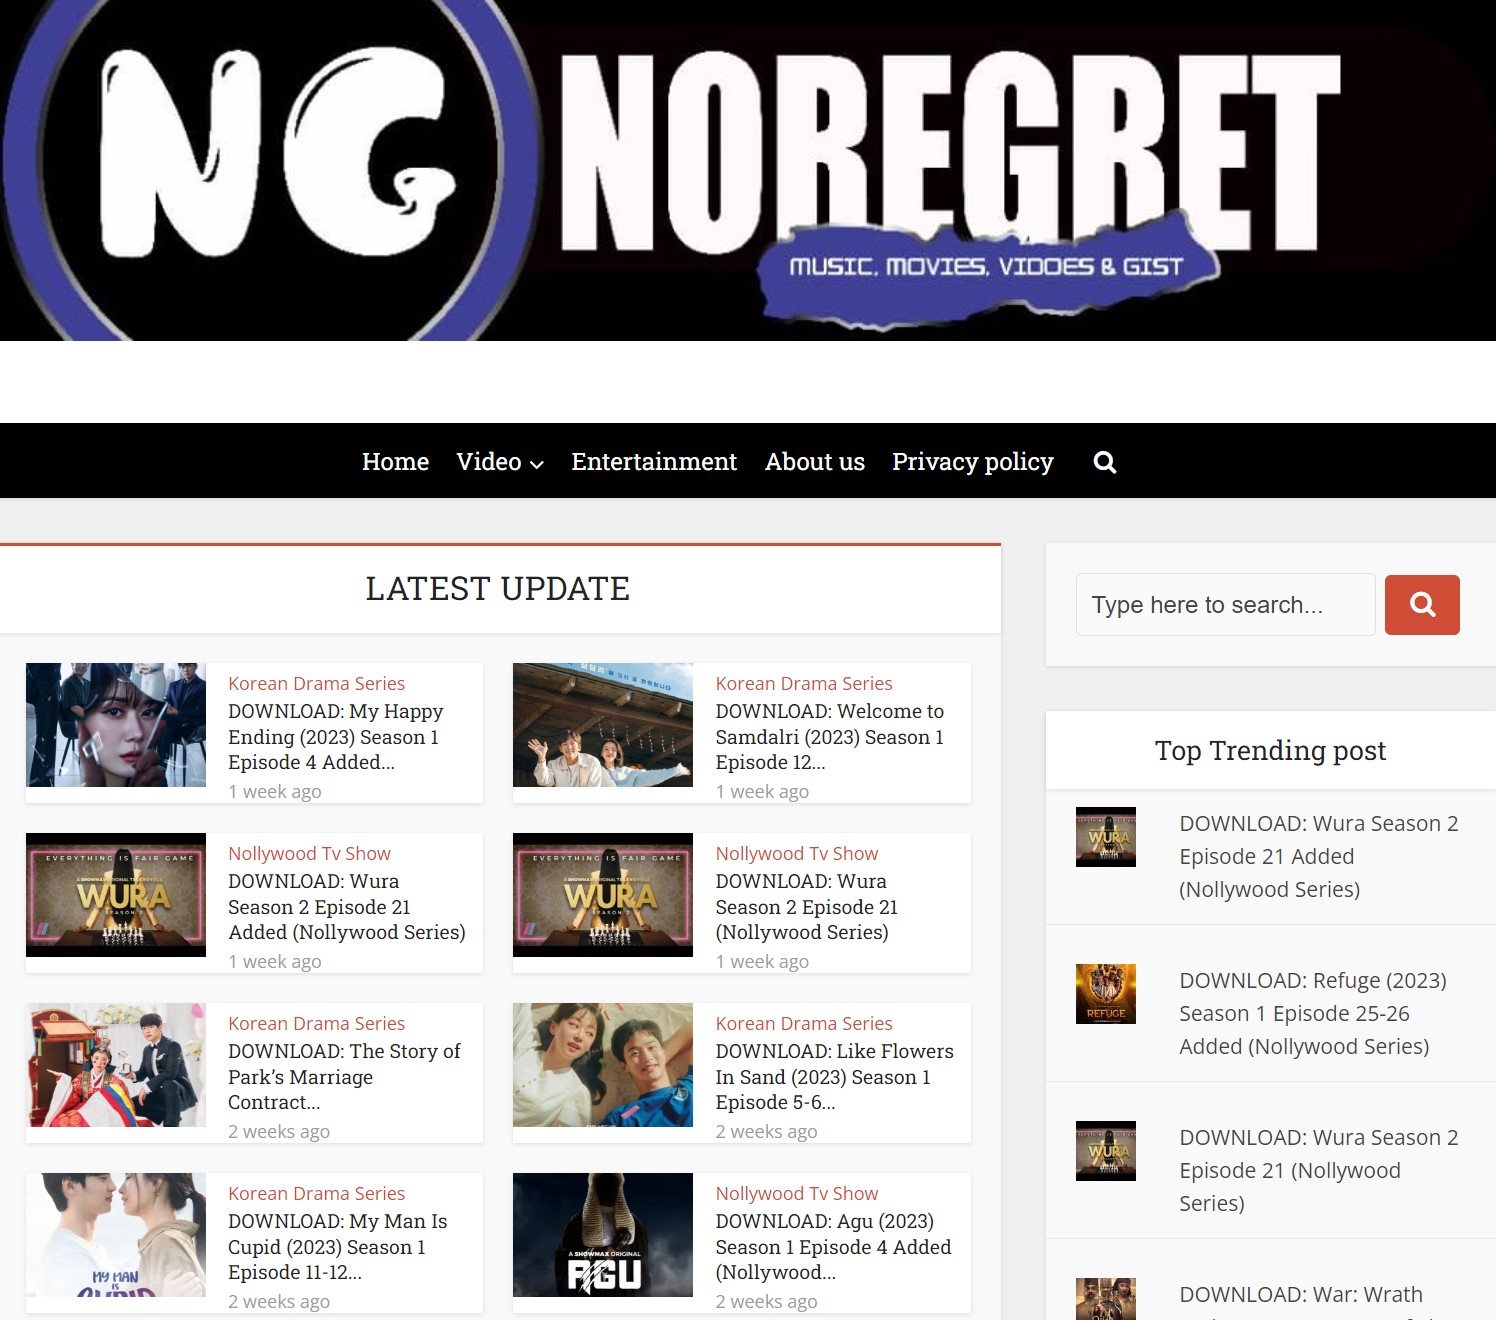Open the Agu (2023) Season 1 Episode 4 post
The height and width of the screenshot is (1320, 1496).
tap(833, 1247)
